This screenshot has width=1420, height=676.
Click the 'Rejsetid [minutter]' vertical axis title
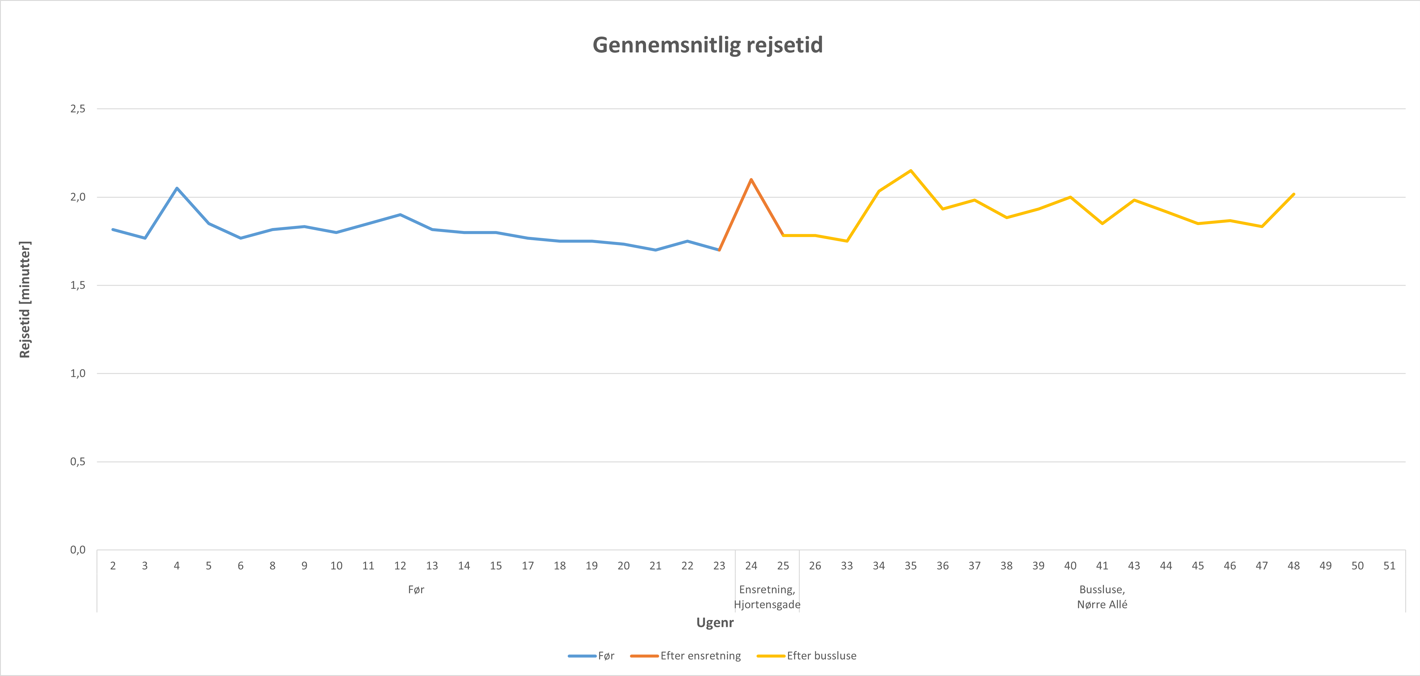25,299
